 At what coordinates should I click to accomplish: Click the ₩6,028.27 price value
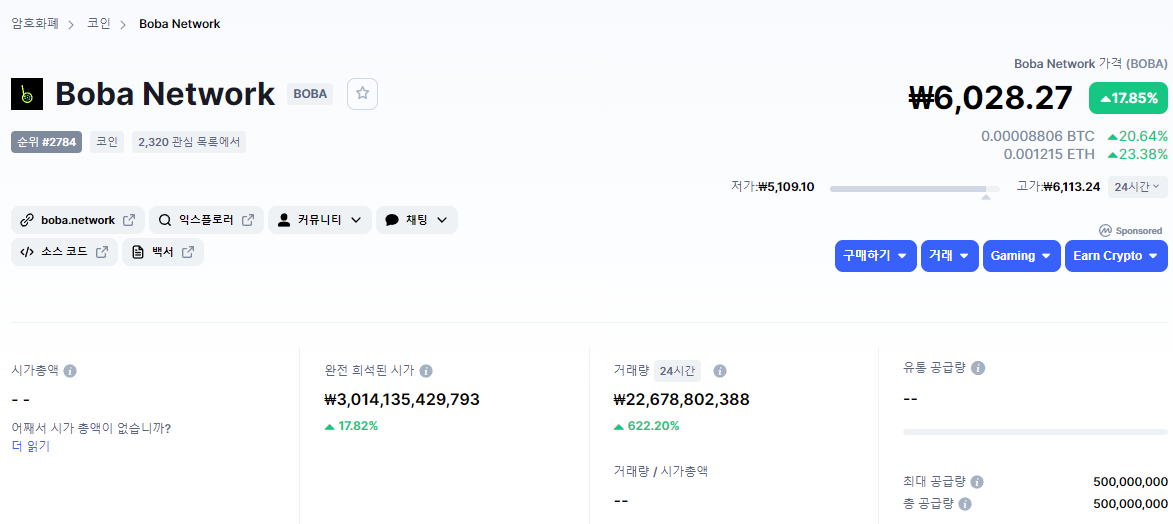(990, 98)
